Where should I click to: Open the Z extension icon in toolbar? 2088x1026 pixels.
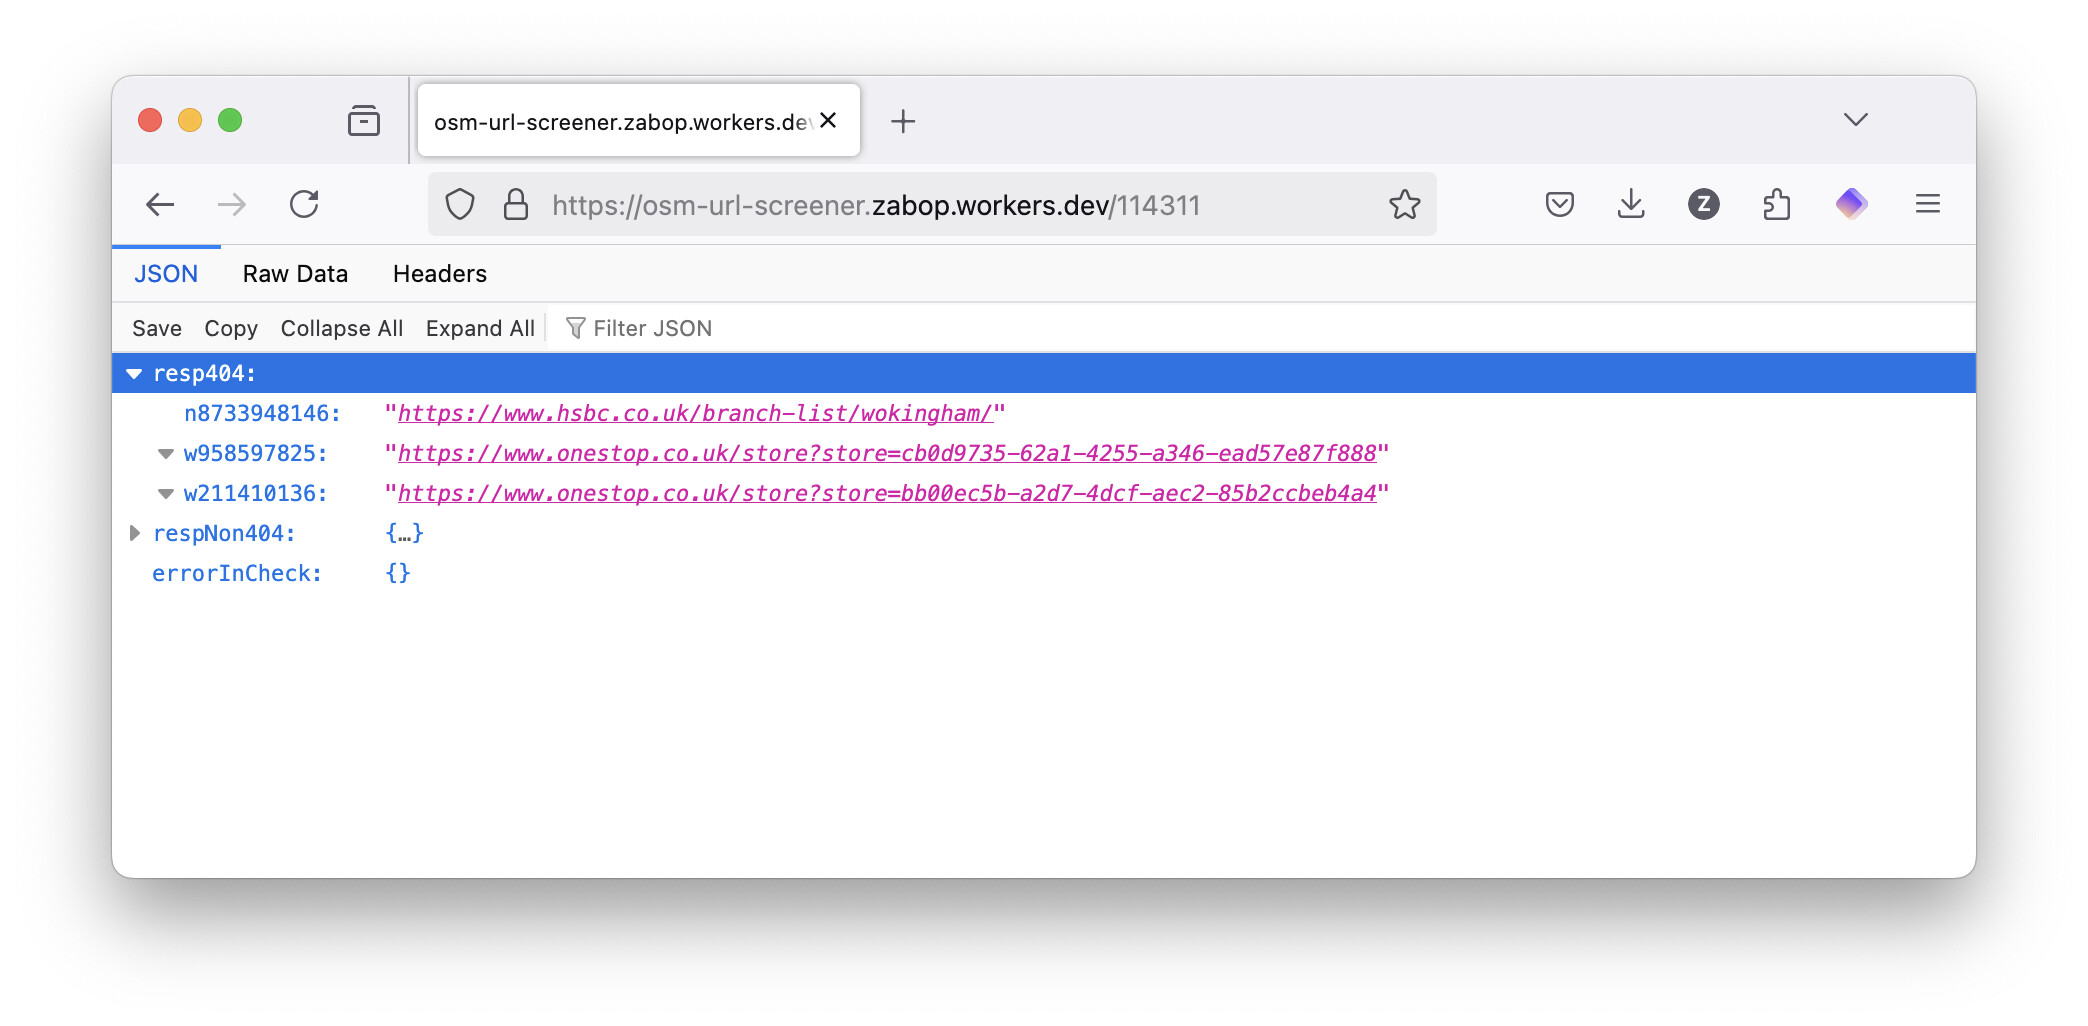coord(1704,205)
